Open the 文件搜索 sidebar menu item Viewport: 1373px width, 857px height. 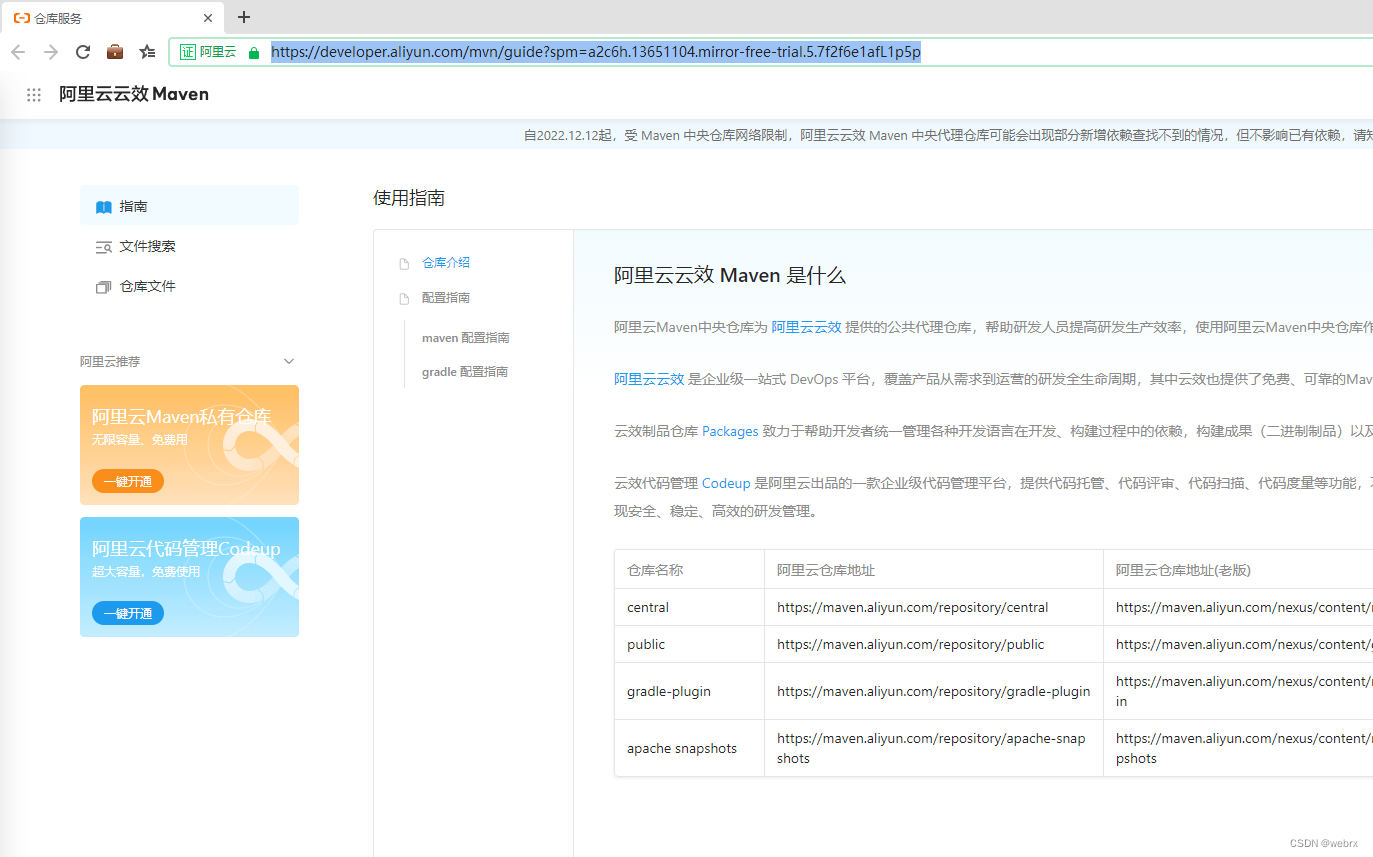[x=189, y=246]
